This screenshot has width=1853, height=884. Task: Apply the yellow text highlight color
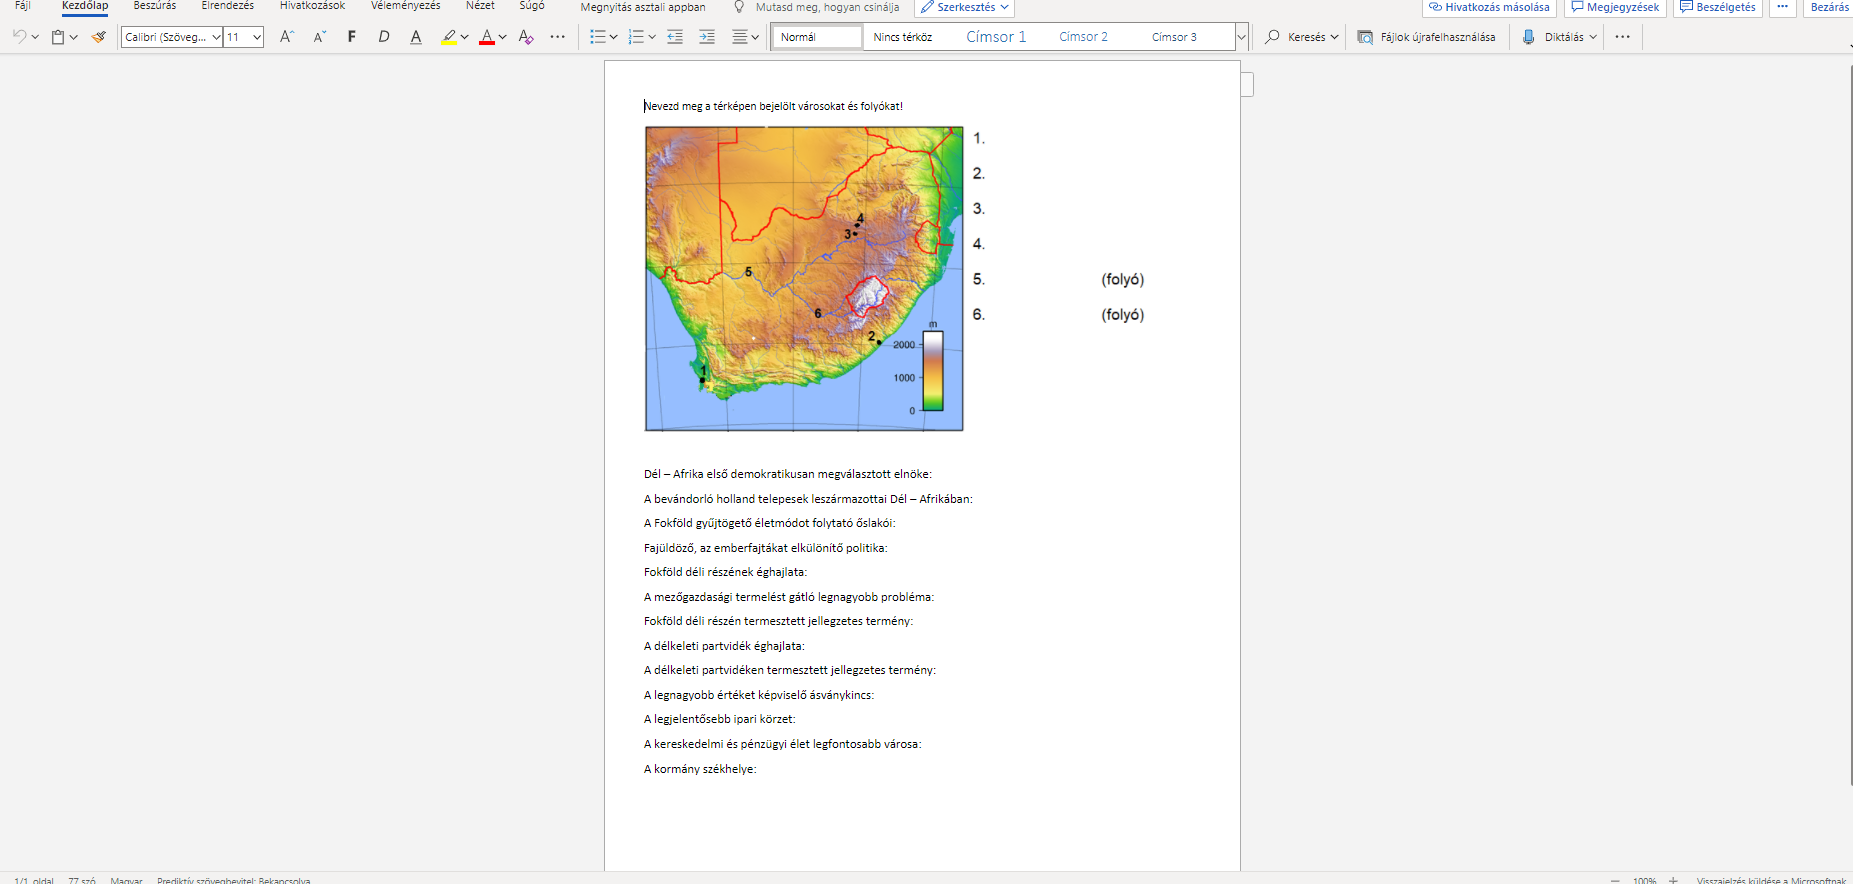pyautogui.click(x=449, y=37)
